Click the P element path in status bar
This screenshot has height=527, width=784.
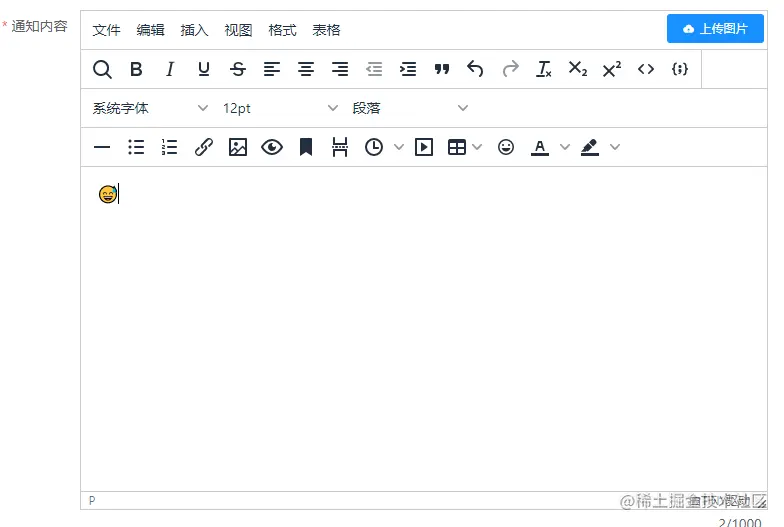coord(92,500)
